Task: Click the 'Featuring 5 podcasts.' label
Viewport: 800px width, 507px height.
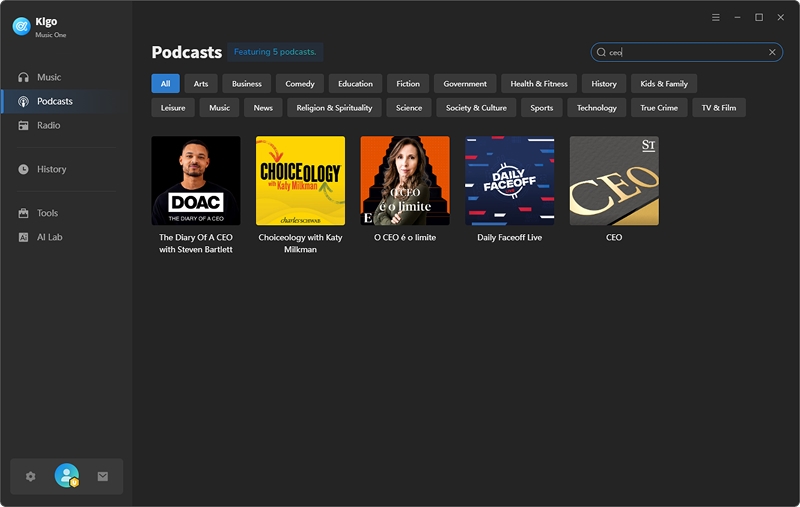Action: tap(275, 52)
